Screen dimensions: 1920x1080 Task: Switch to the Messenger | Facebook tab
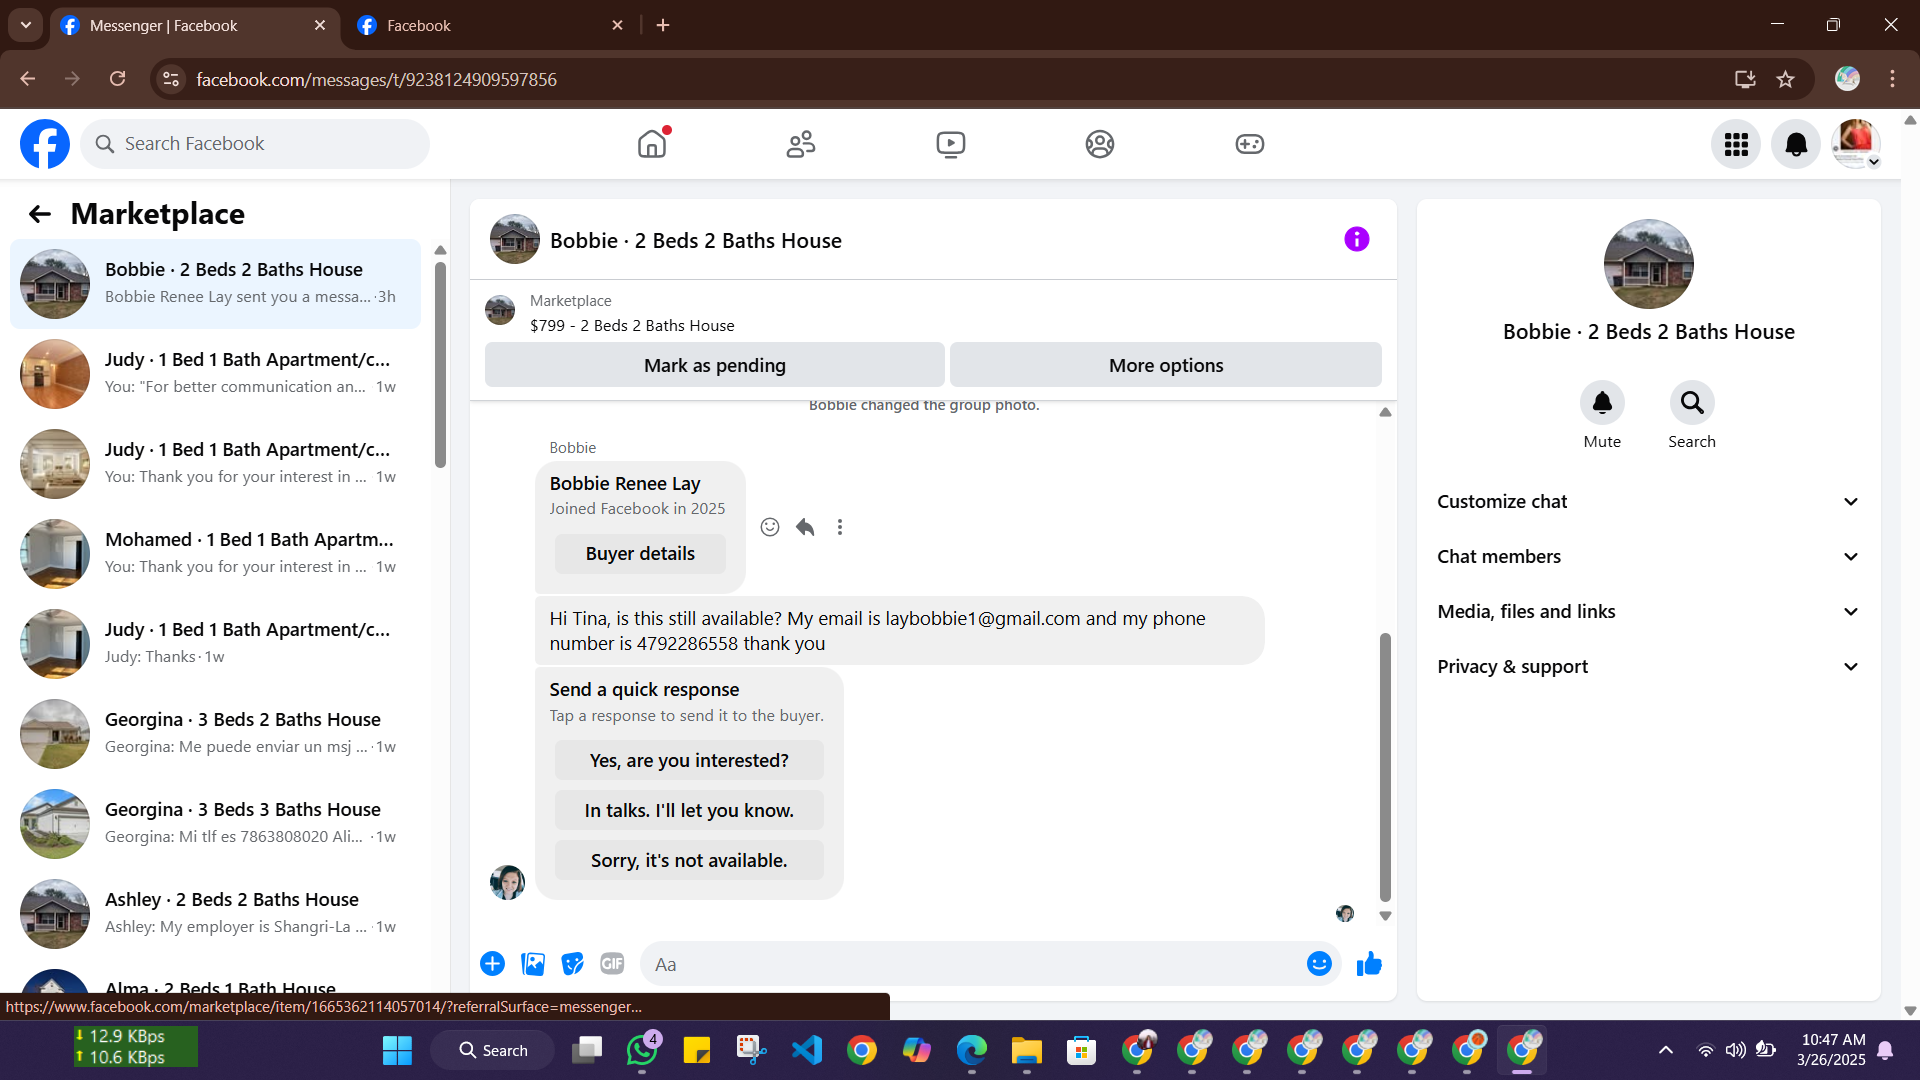195,26
